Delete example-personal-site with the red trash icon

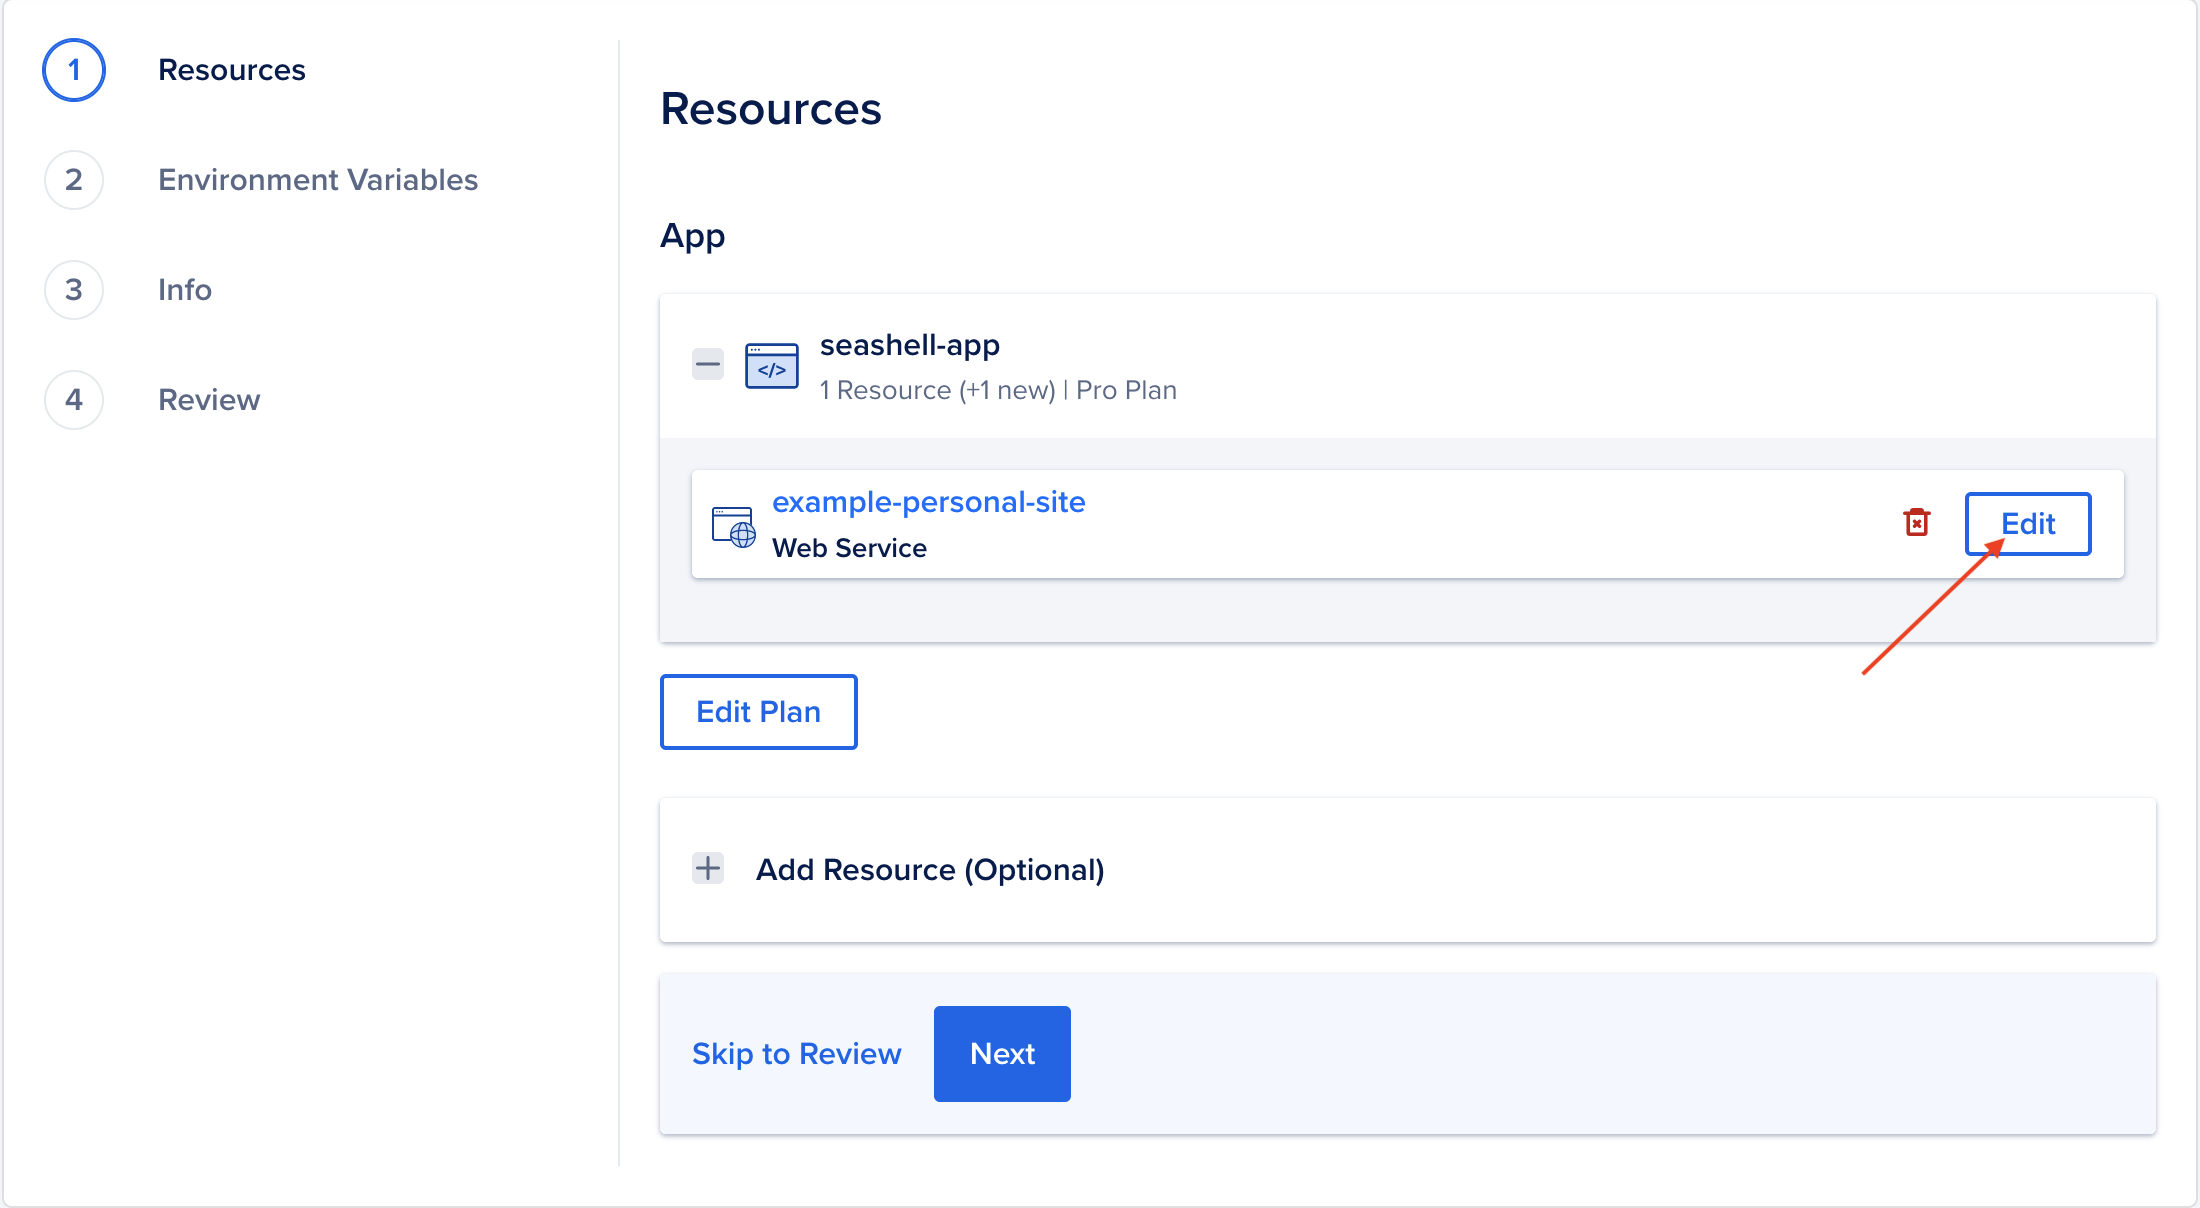pyautogui.click(x=1916, y=522)
